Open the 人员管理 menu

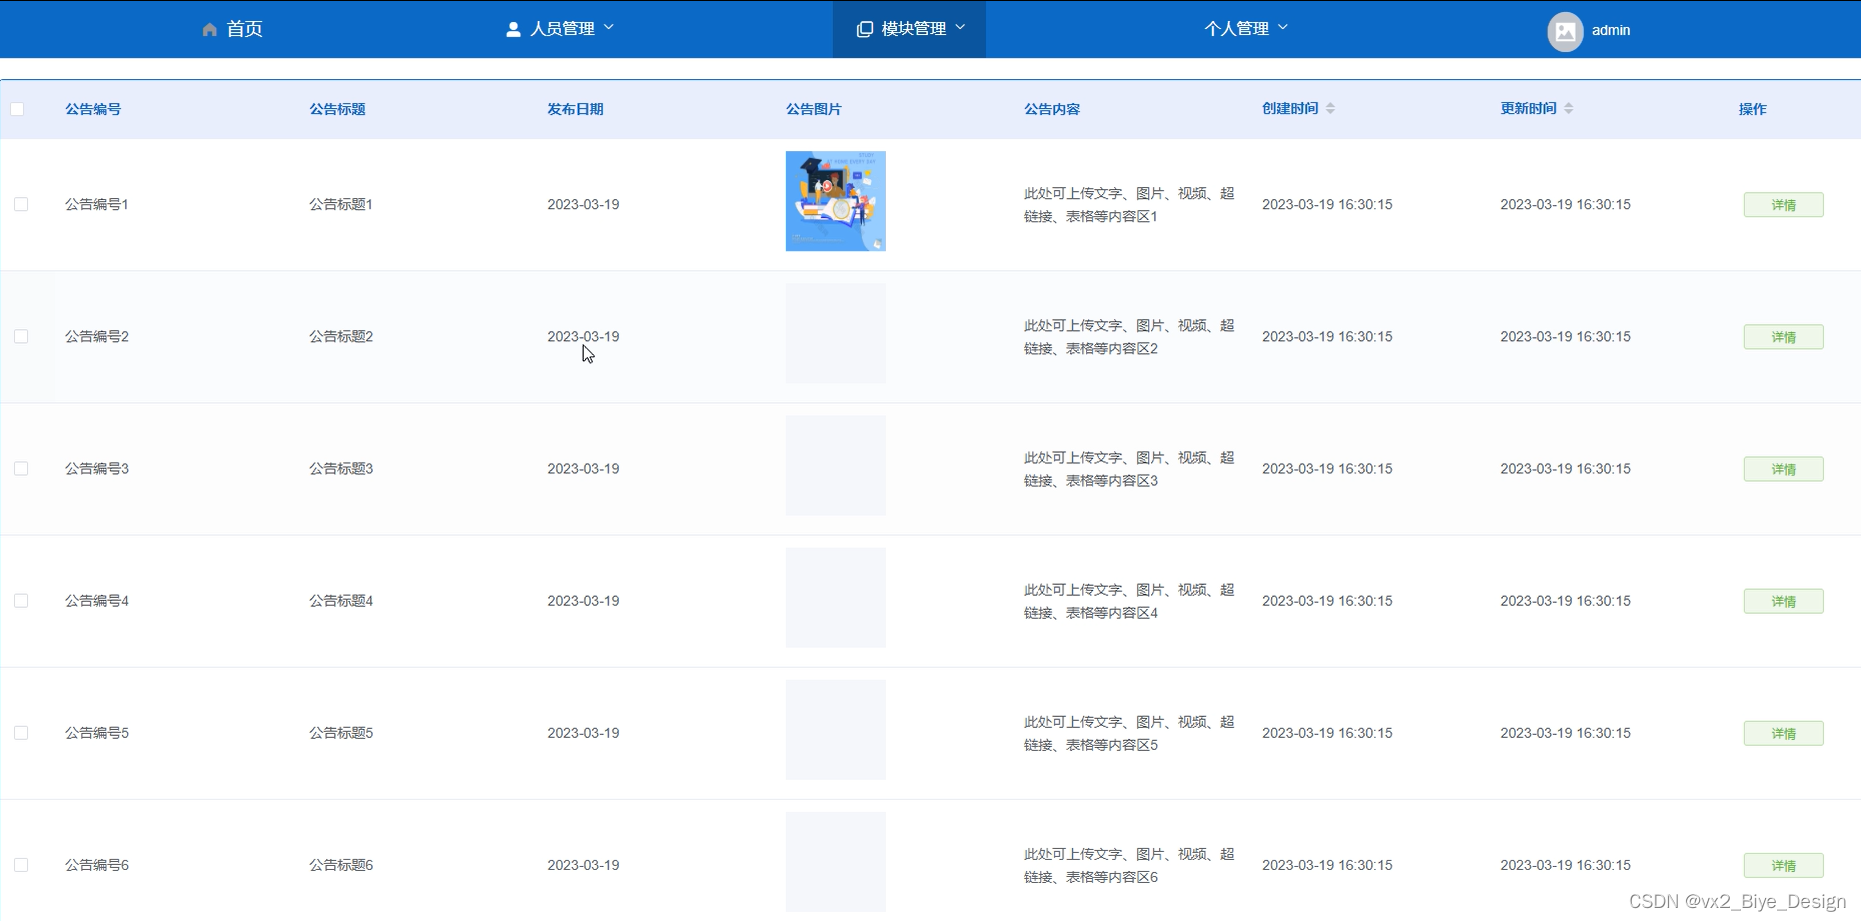point(560,29)
